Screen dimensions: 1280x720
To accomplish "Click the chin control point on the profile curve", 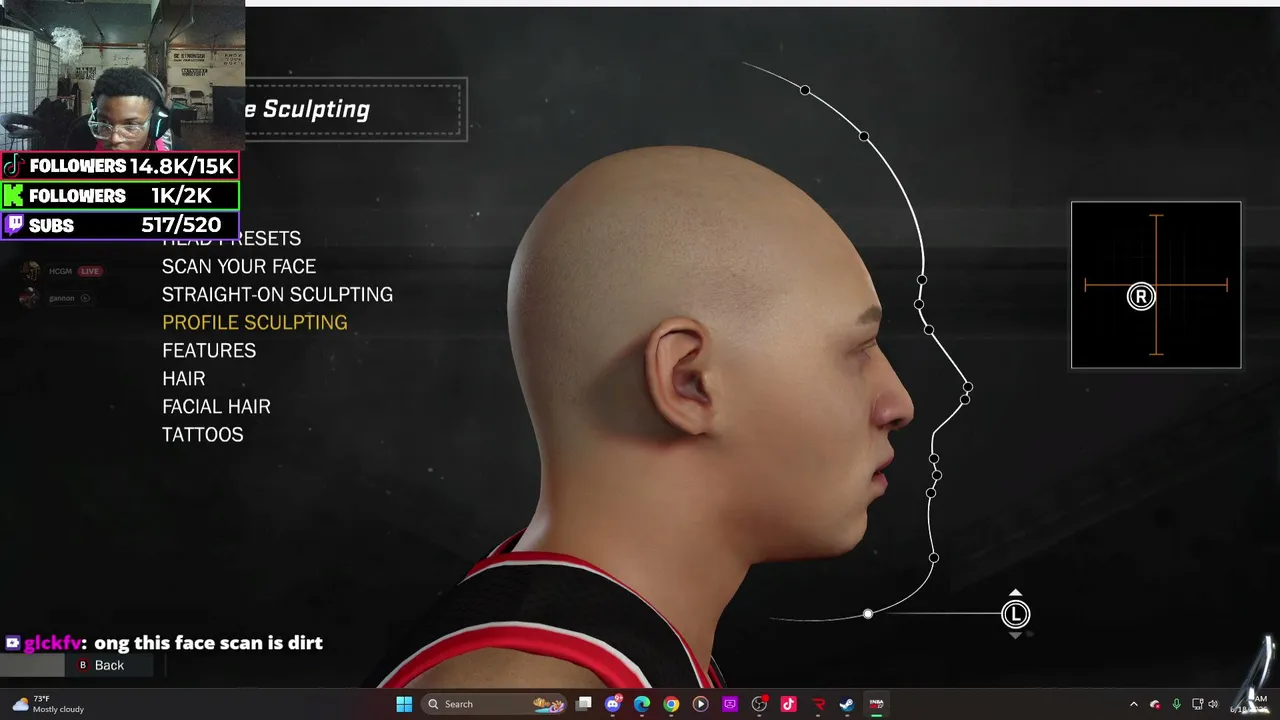I will coord(933,558).
